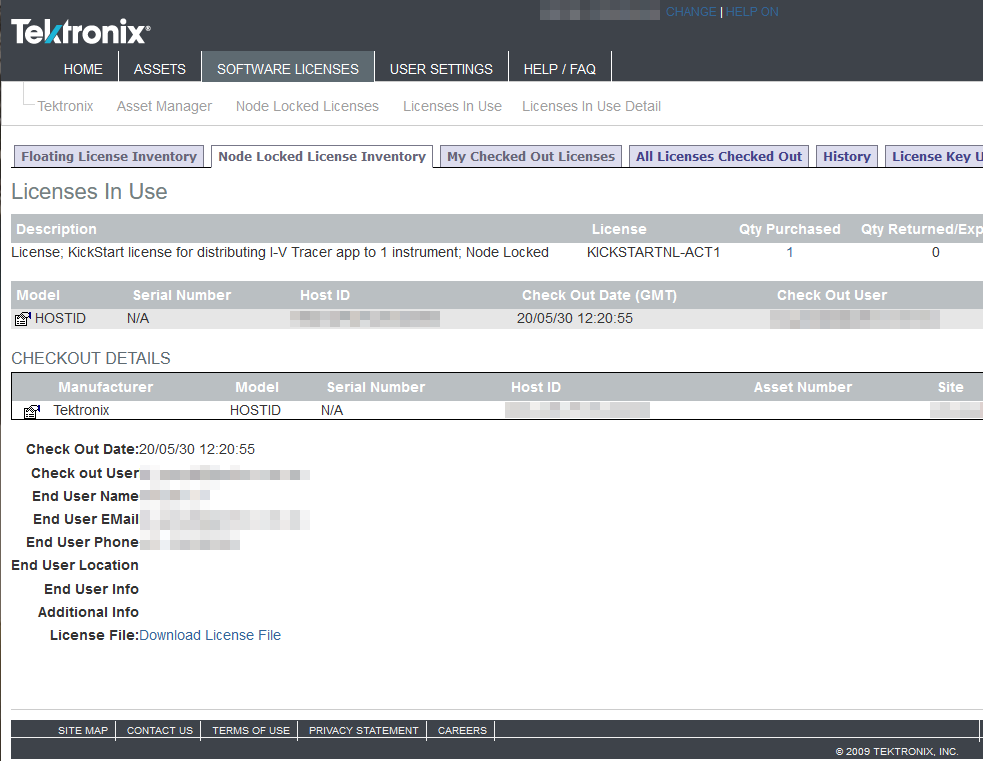
Task: Click Check Out Date (GMT) column header
Action: 599,295
